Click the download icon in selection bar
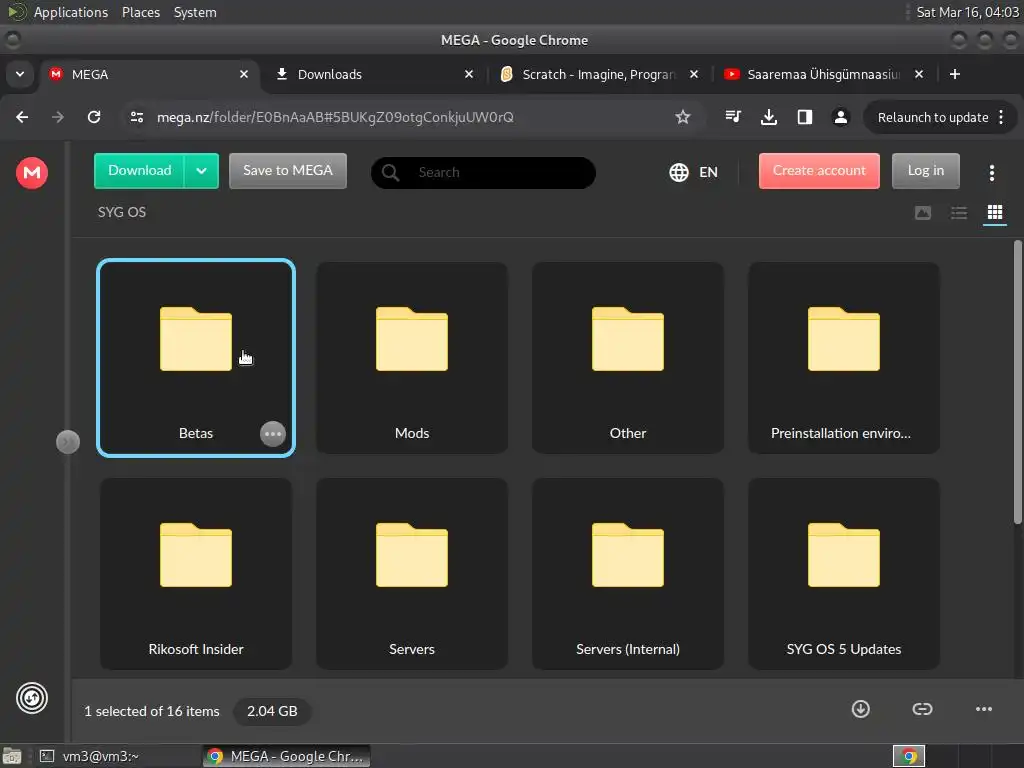The image size is (1024, 768). point(861,709)
